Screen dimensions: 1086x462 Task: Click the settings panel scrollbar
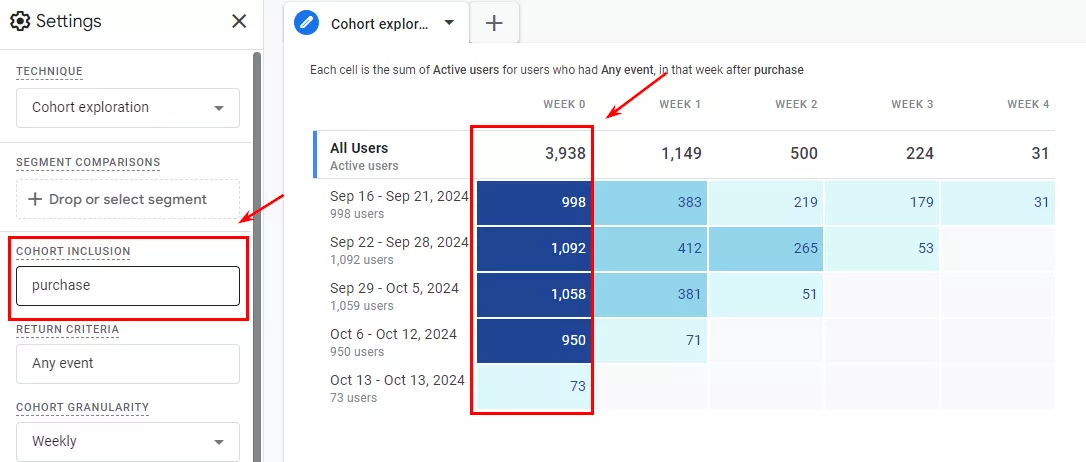[x=257, y=256]
